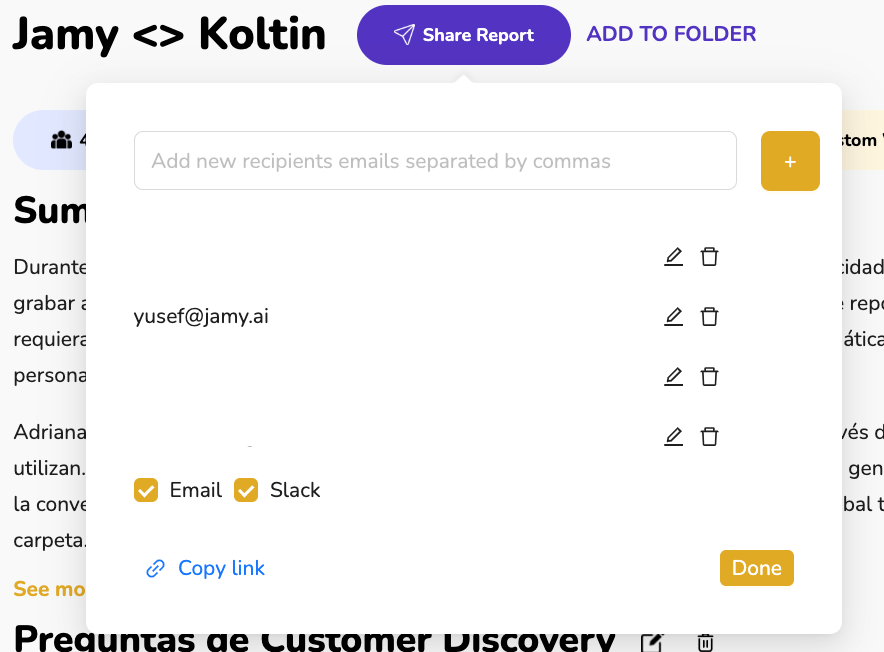Click the yellow plus button to add recipients

[x=790, y=161]
